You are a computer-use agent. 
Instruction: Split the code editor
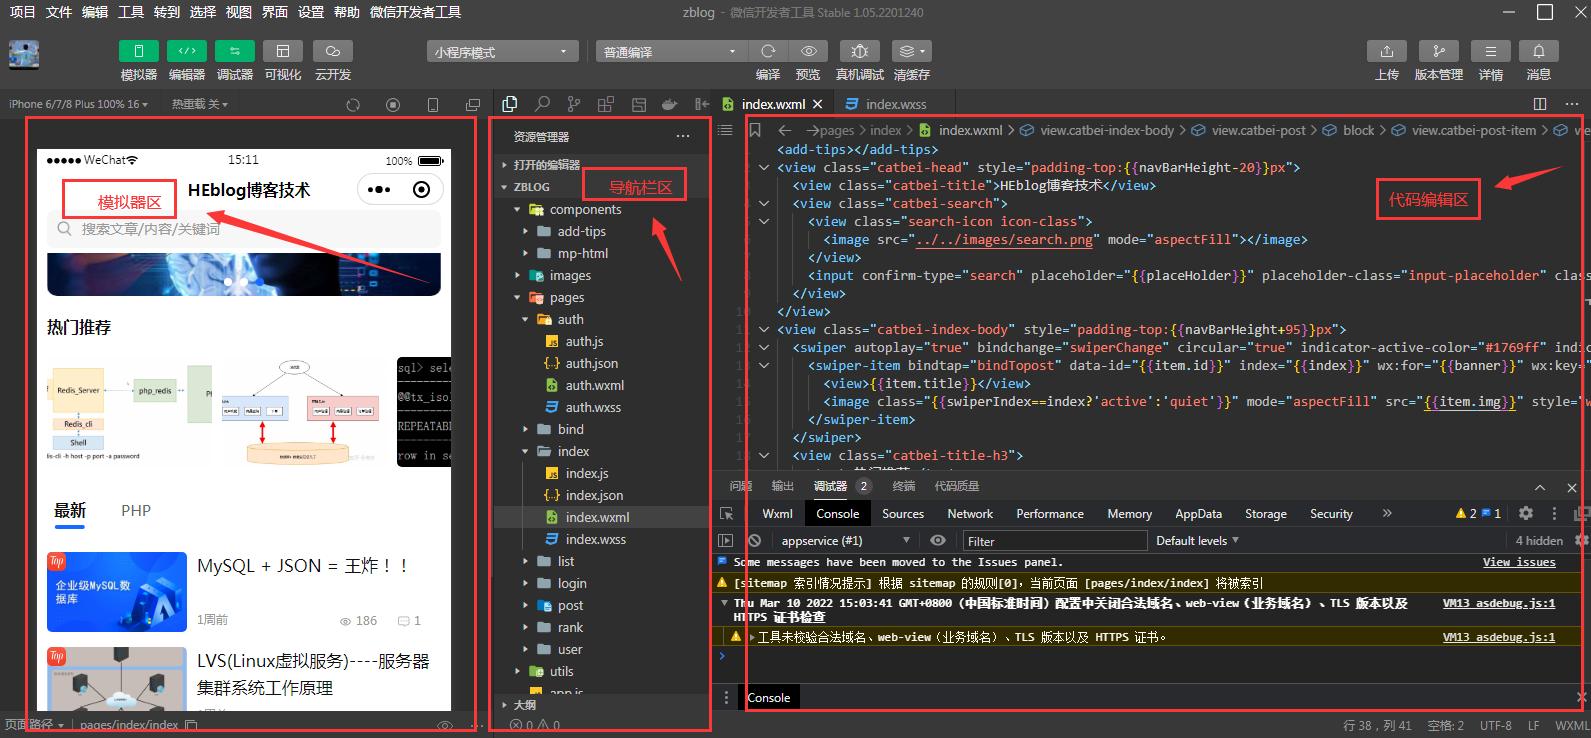coord(1540,104)
